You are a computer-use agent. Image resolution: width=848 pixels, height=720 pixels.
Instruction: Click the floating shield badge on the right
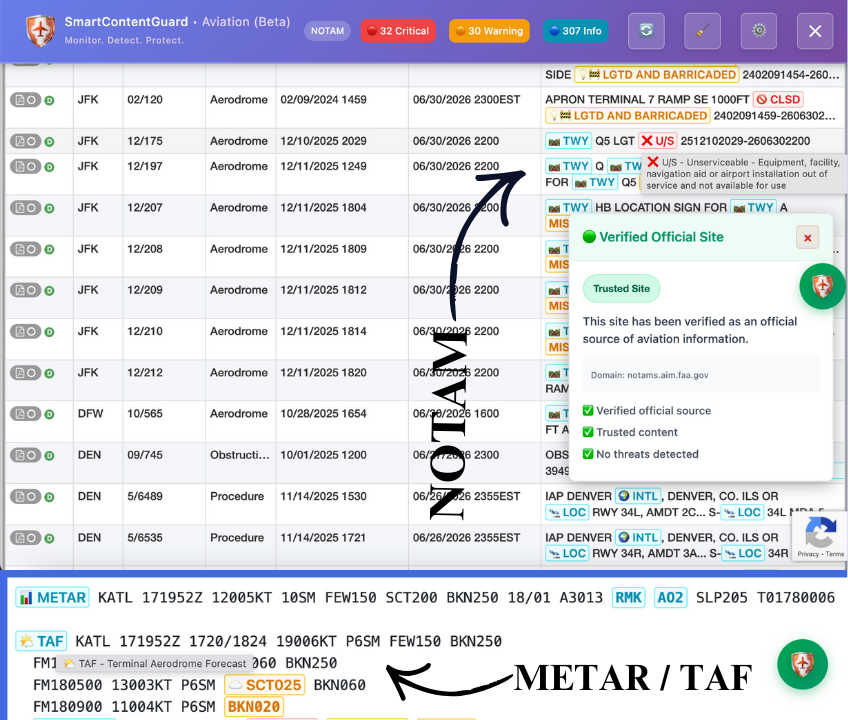[822, 287]
